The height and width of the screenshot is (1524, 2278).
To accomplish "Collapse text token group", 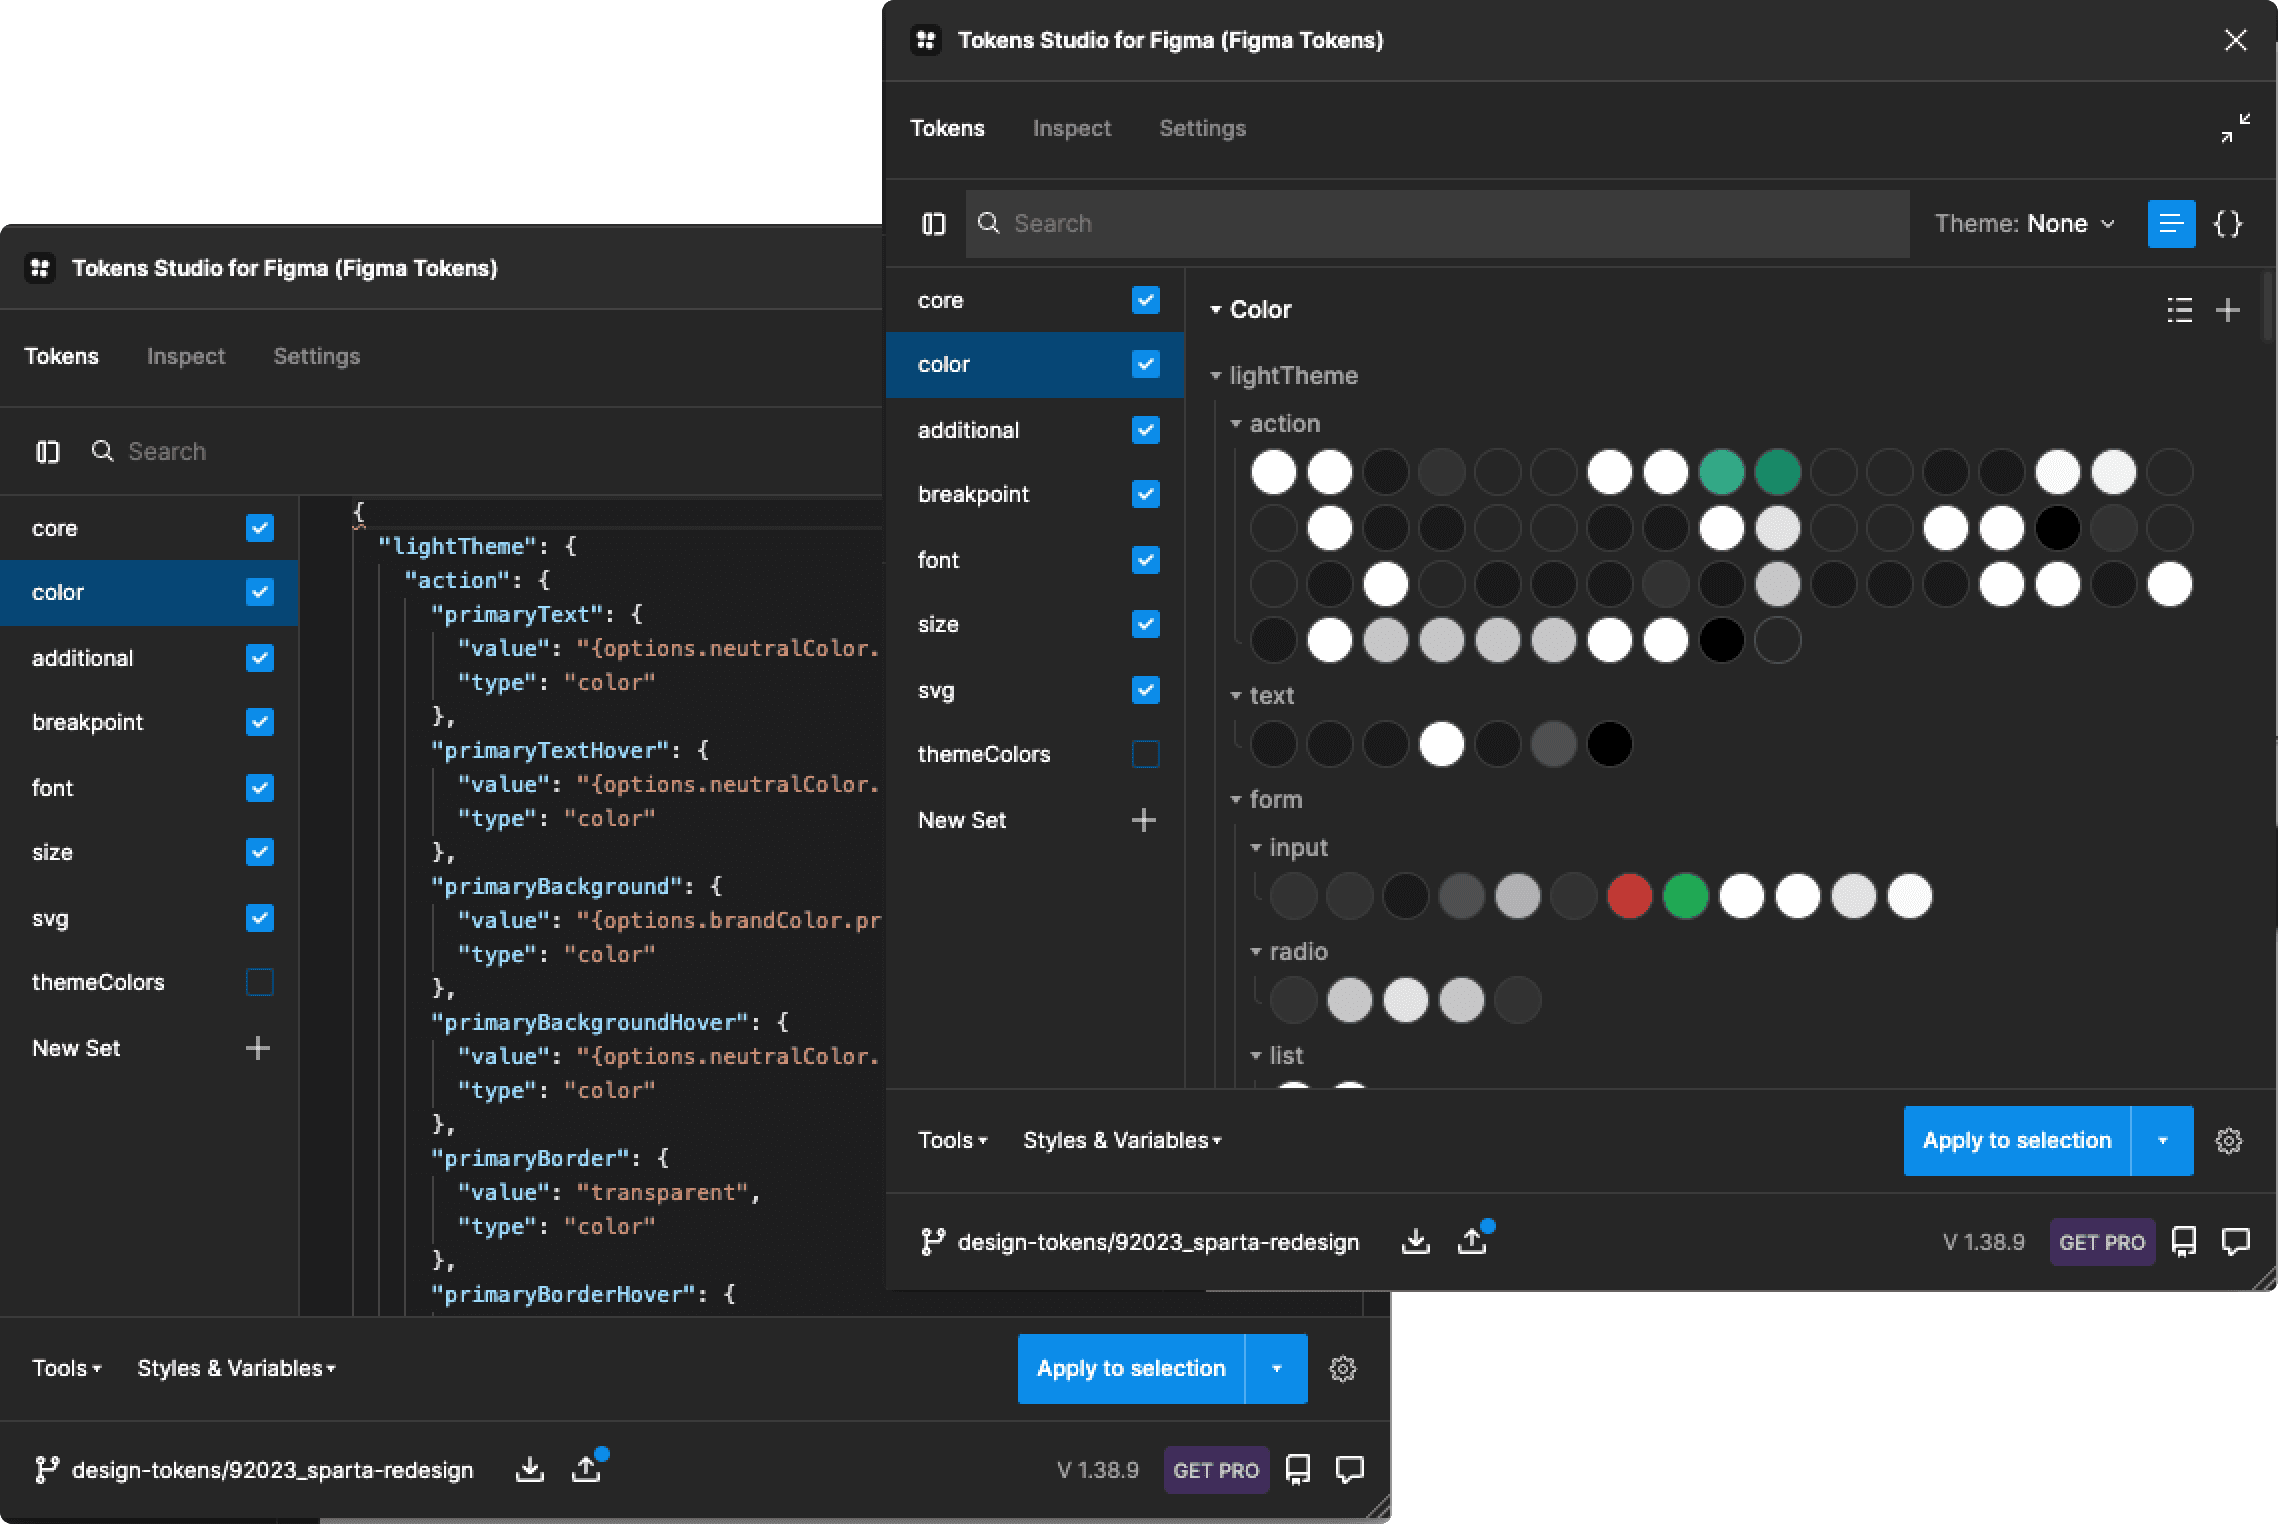I will [x=1236, y=696].
